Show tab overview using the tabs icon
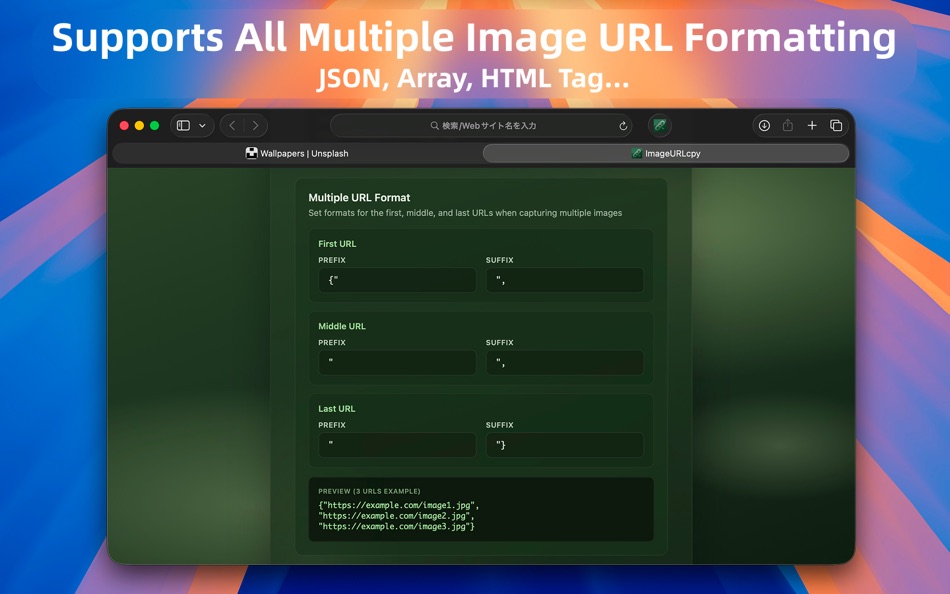Image resolution: width=950 pixels, height=594 pixels. 838,125
